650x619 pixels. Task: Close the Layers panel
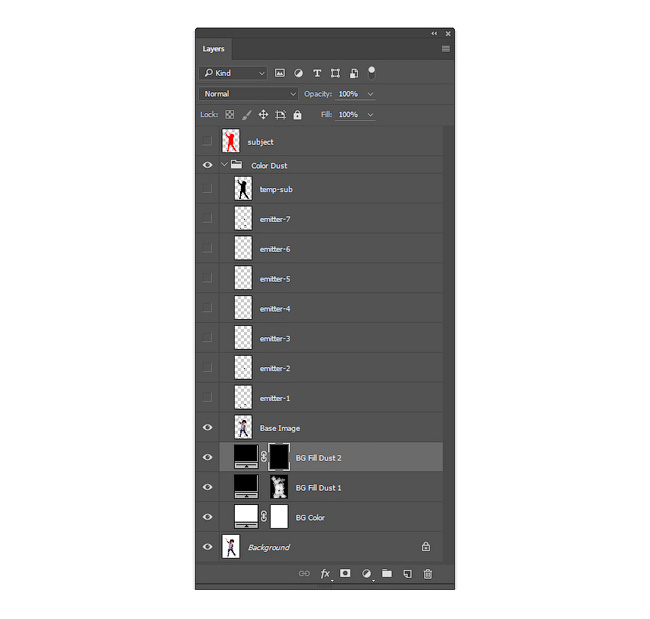click(448, 33)
